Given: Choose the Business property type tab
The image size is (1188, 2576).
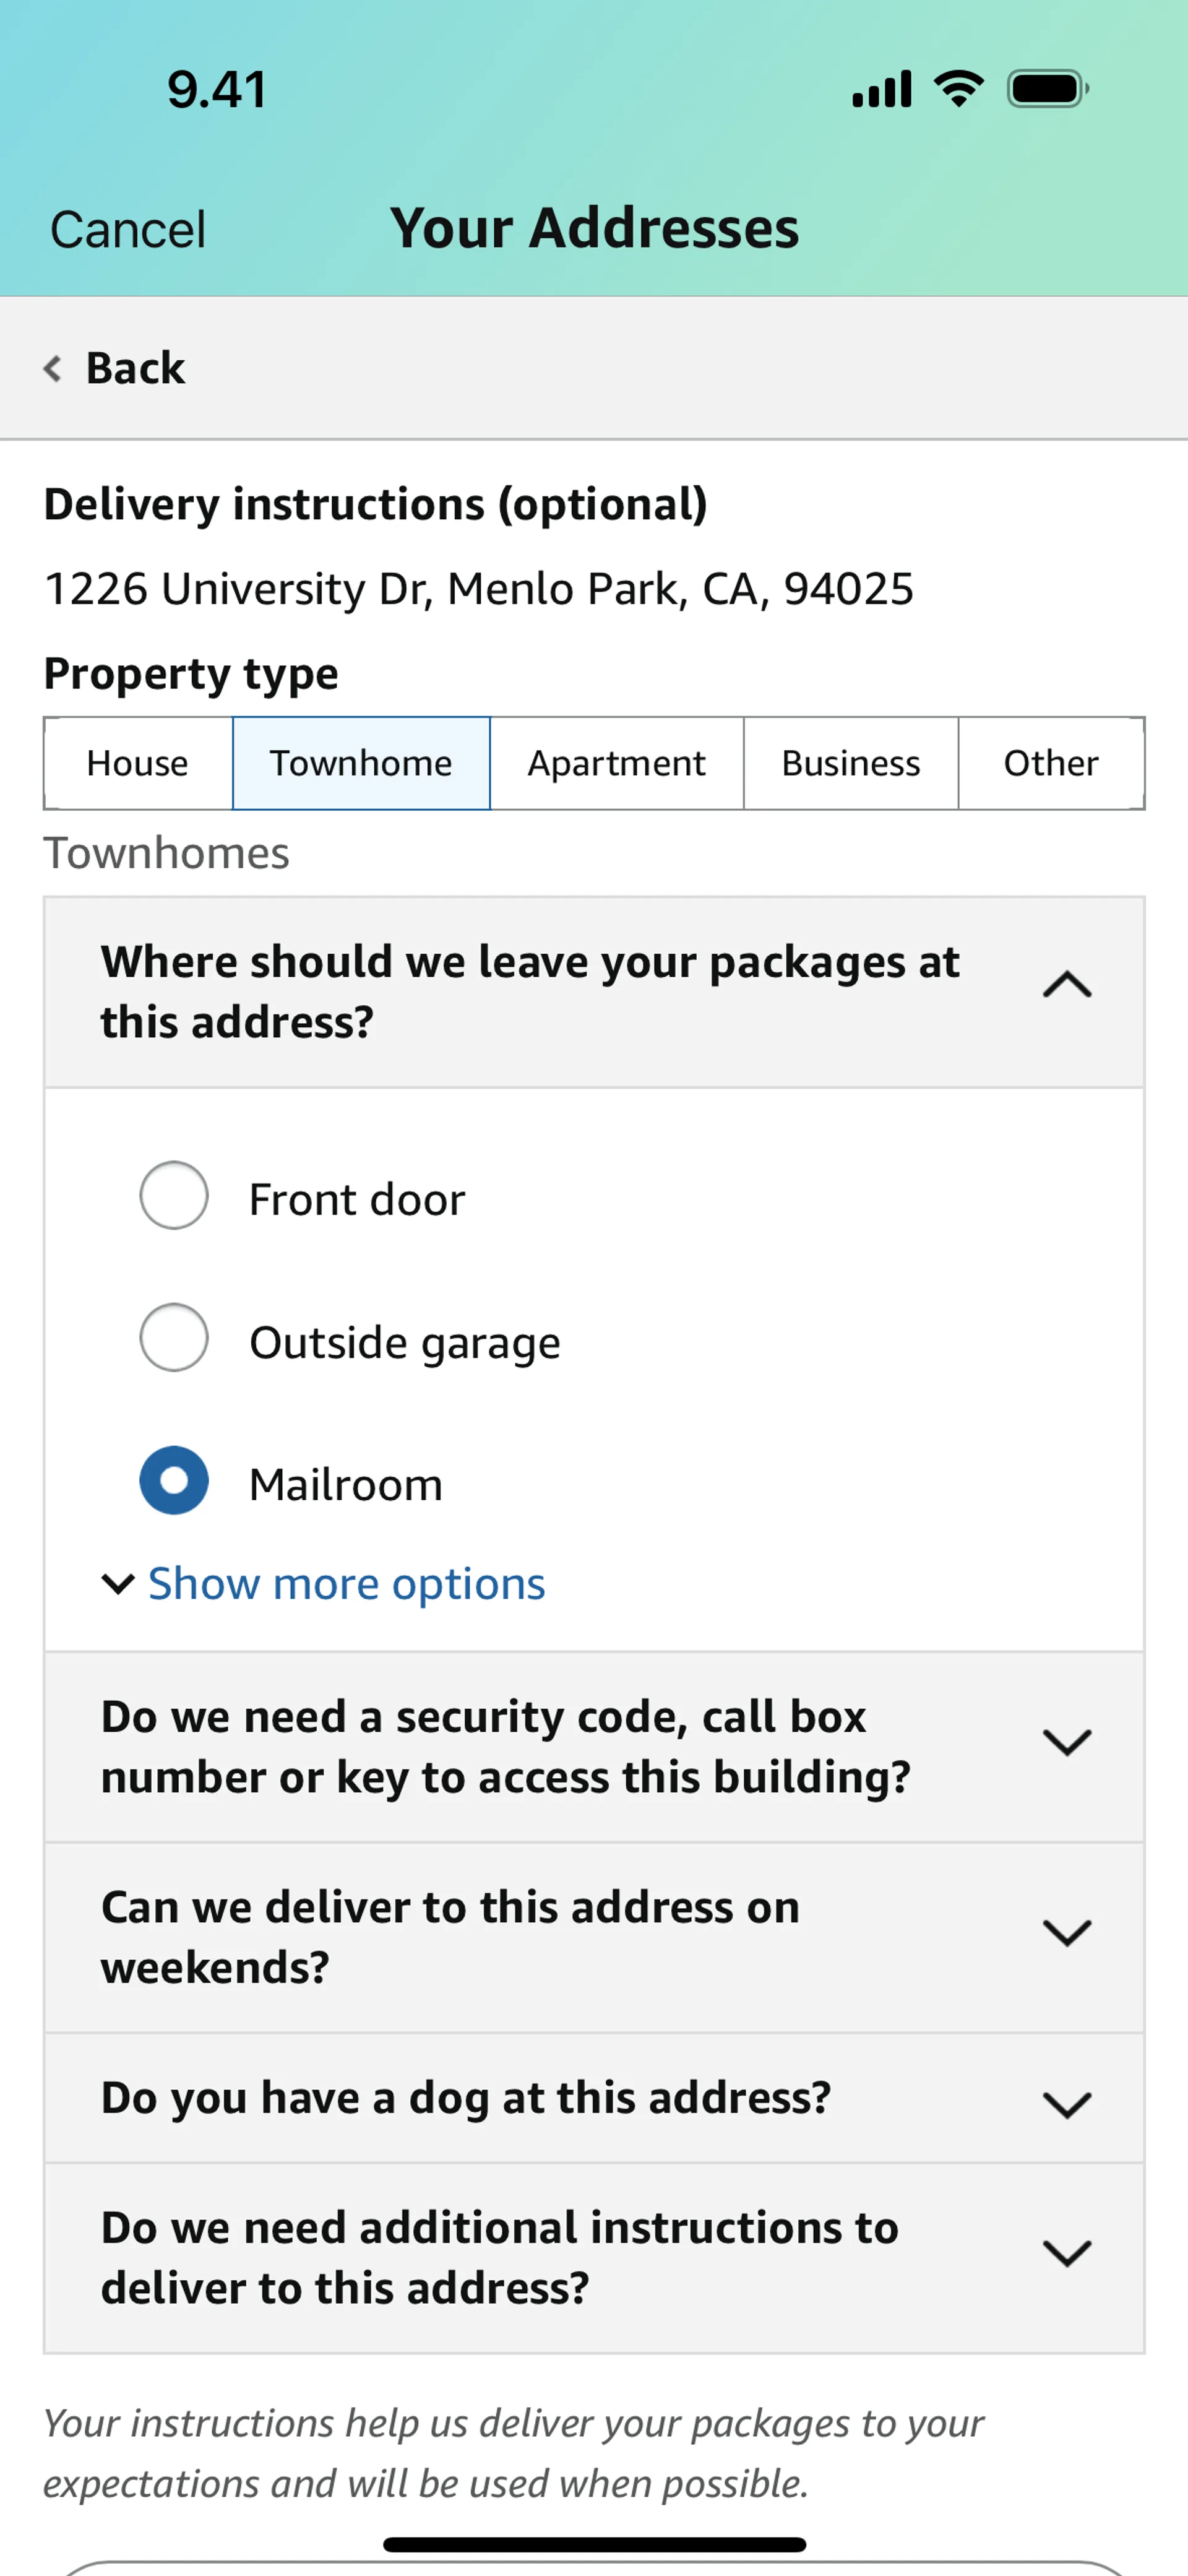Looking at the screenshot, I should click(851, 763).
